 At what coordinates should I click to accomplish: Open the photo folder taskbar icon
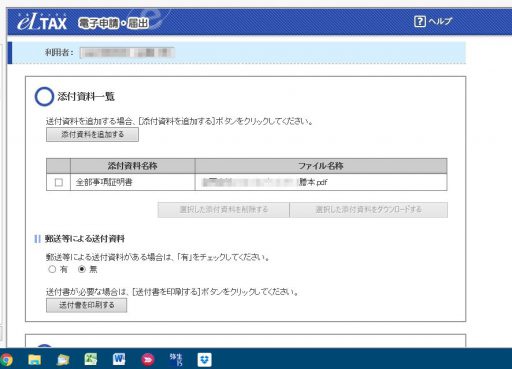coord(63,360)
